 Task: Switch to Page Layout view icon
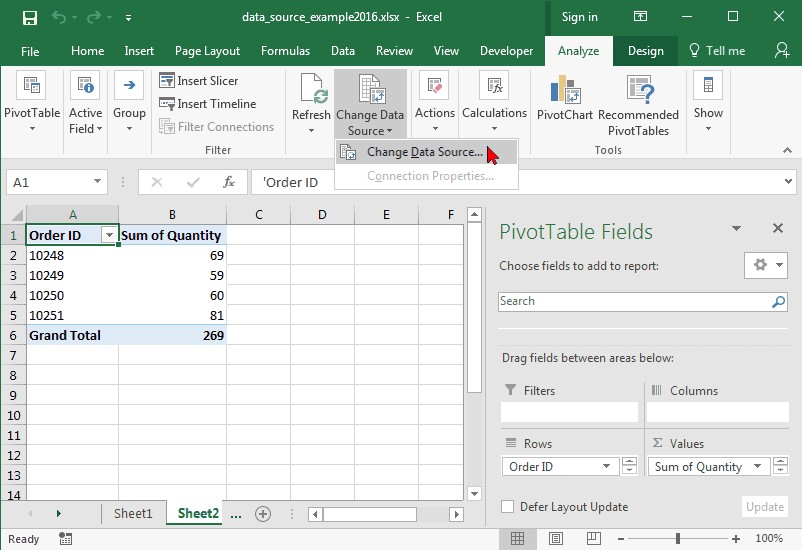click(x=555, y=539)
